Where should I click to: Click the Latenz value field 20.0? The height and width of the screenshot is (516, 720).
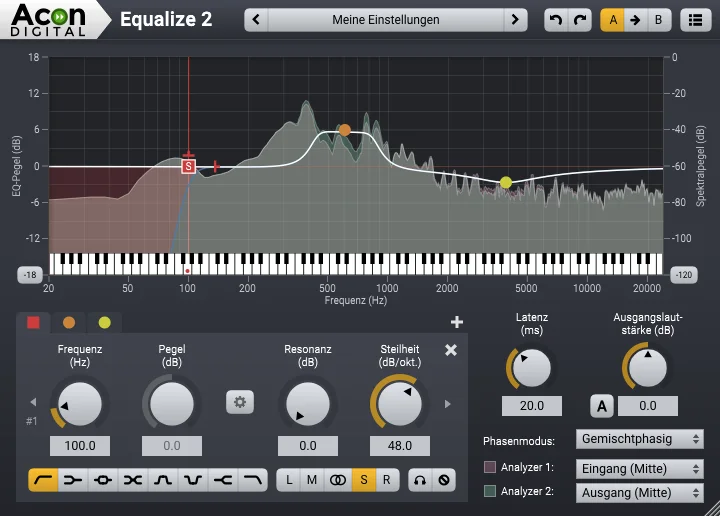(x=531, y=406)
